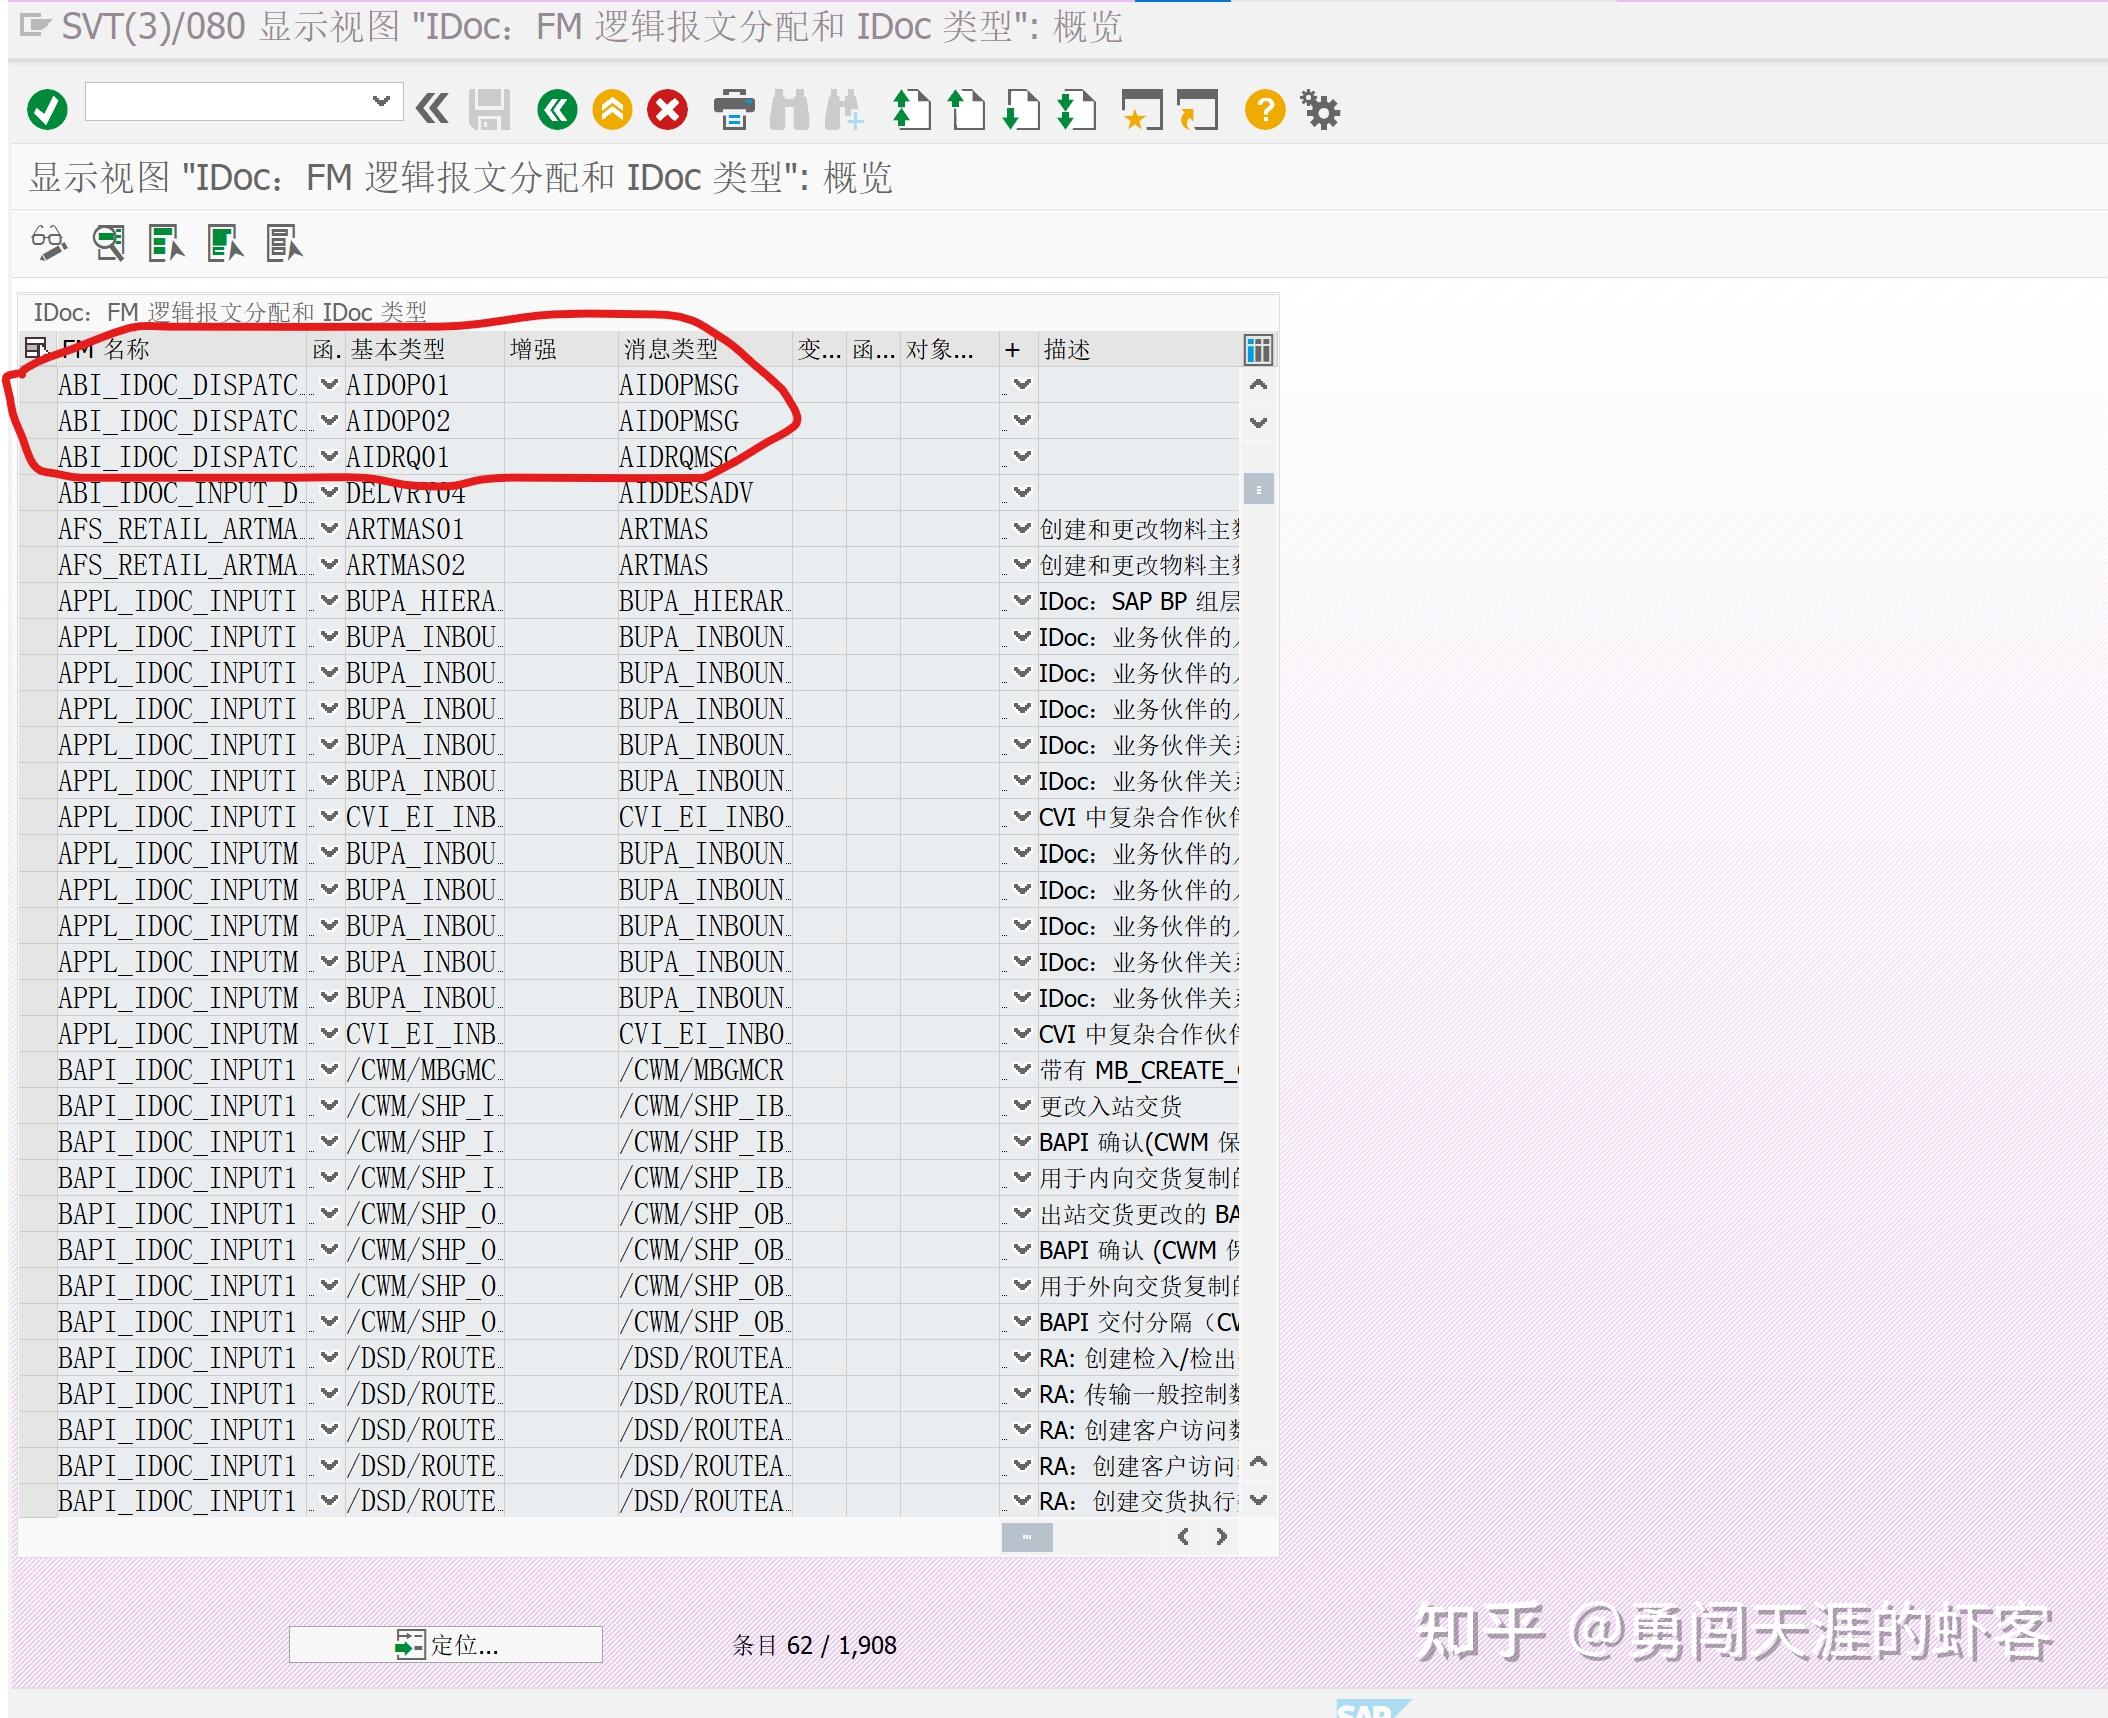Click the Find Next binoculars icon

coord(843,109)
